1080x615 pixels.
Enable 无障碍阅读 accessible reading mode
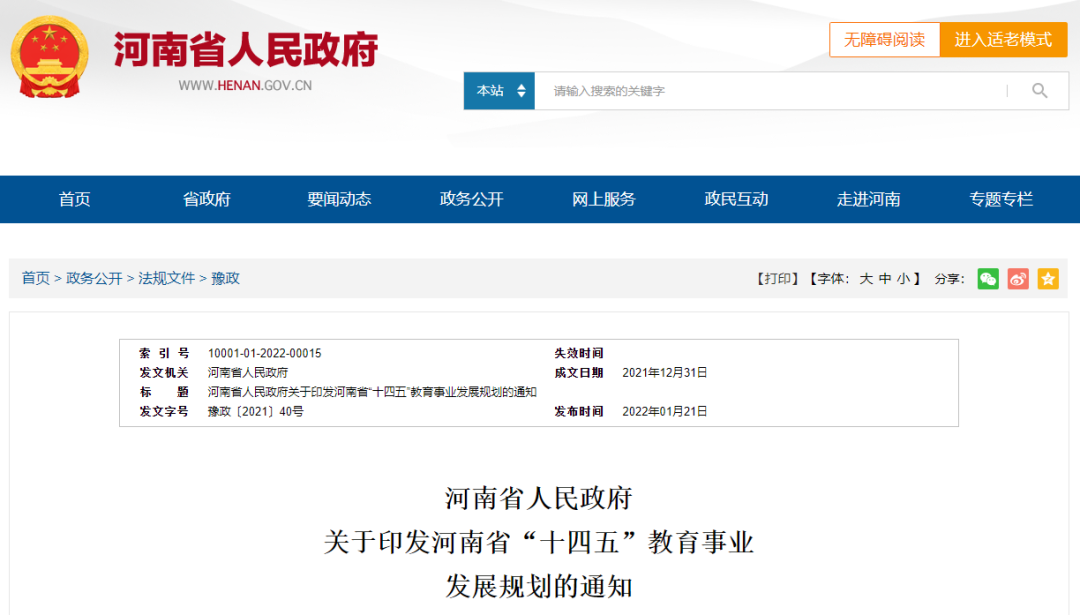(x=885, y=40)
